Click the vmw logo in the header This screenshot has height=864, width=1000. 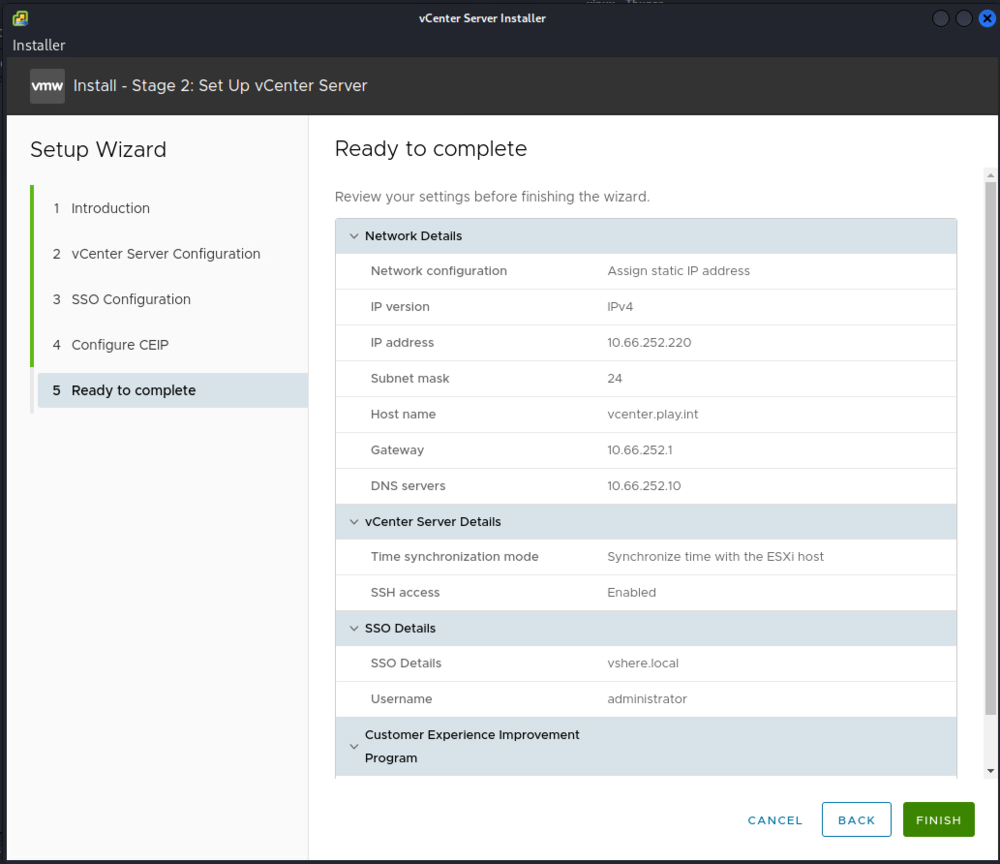47,86
